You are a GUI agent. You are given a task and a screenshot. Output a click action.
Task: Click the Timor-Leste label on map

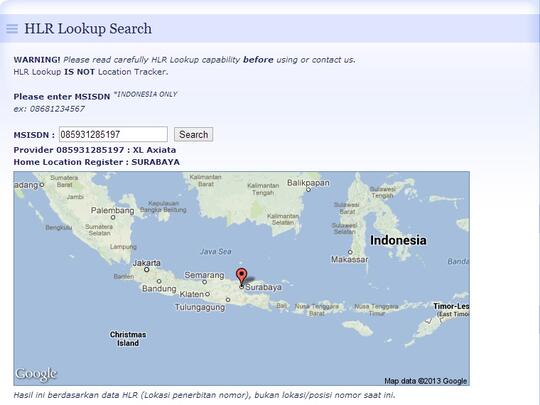(451, 306)
